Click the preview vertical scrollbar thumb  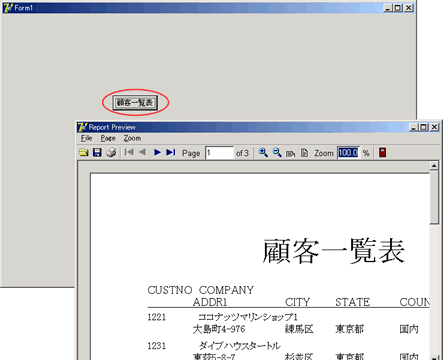point(434,197)
